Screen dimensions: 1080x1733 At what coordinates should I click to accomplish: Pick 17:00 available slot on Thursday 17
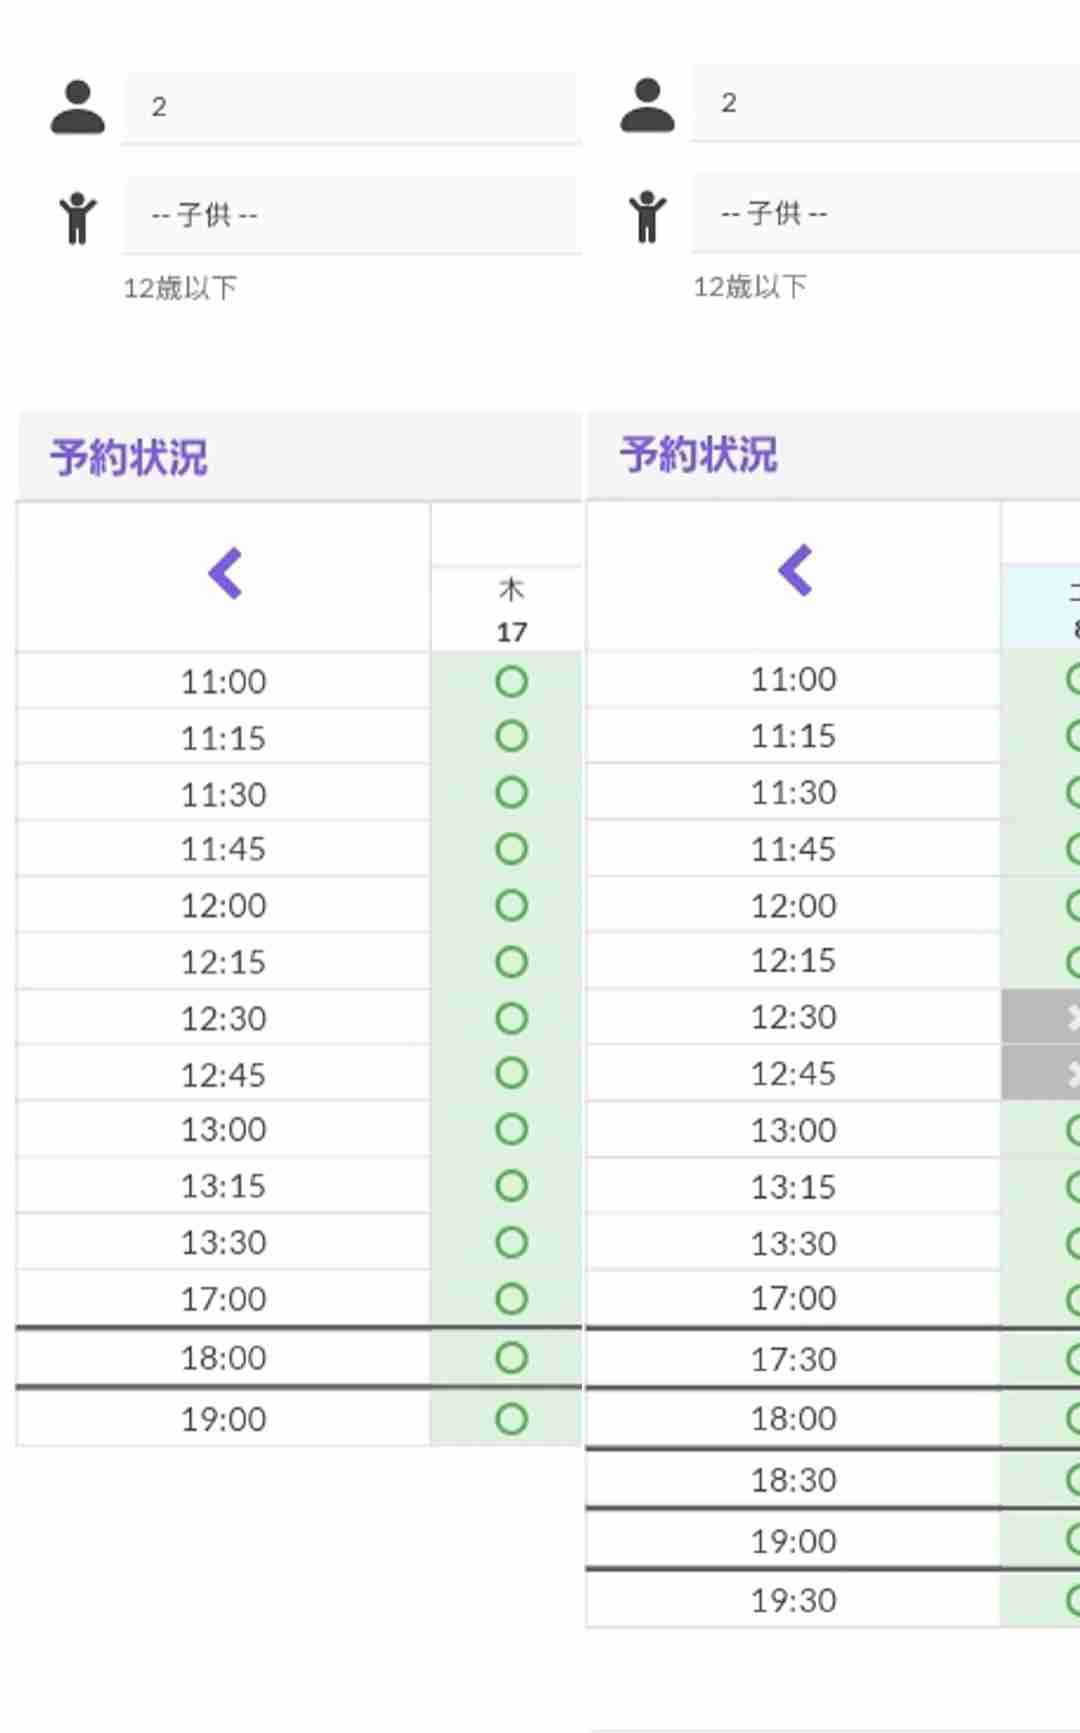tap(511, 1299)
